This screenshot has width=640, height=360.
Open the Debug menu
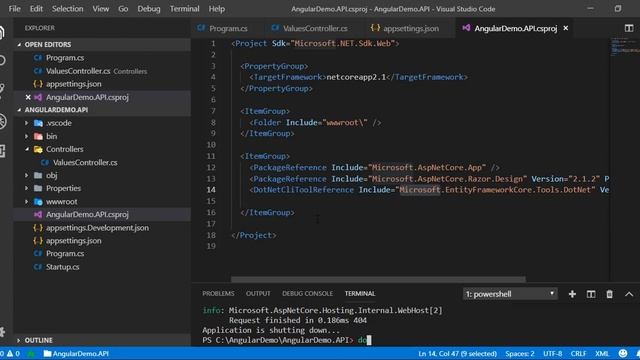point(149,9)
